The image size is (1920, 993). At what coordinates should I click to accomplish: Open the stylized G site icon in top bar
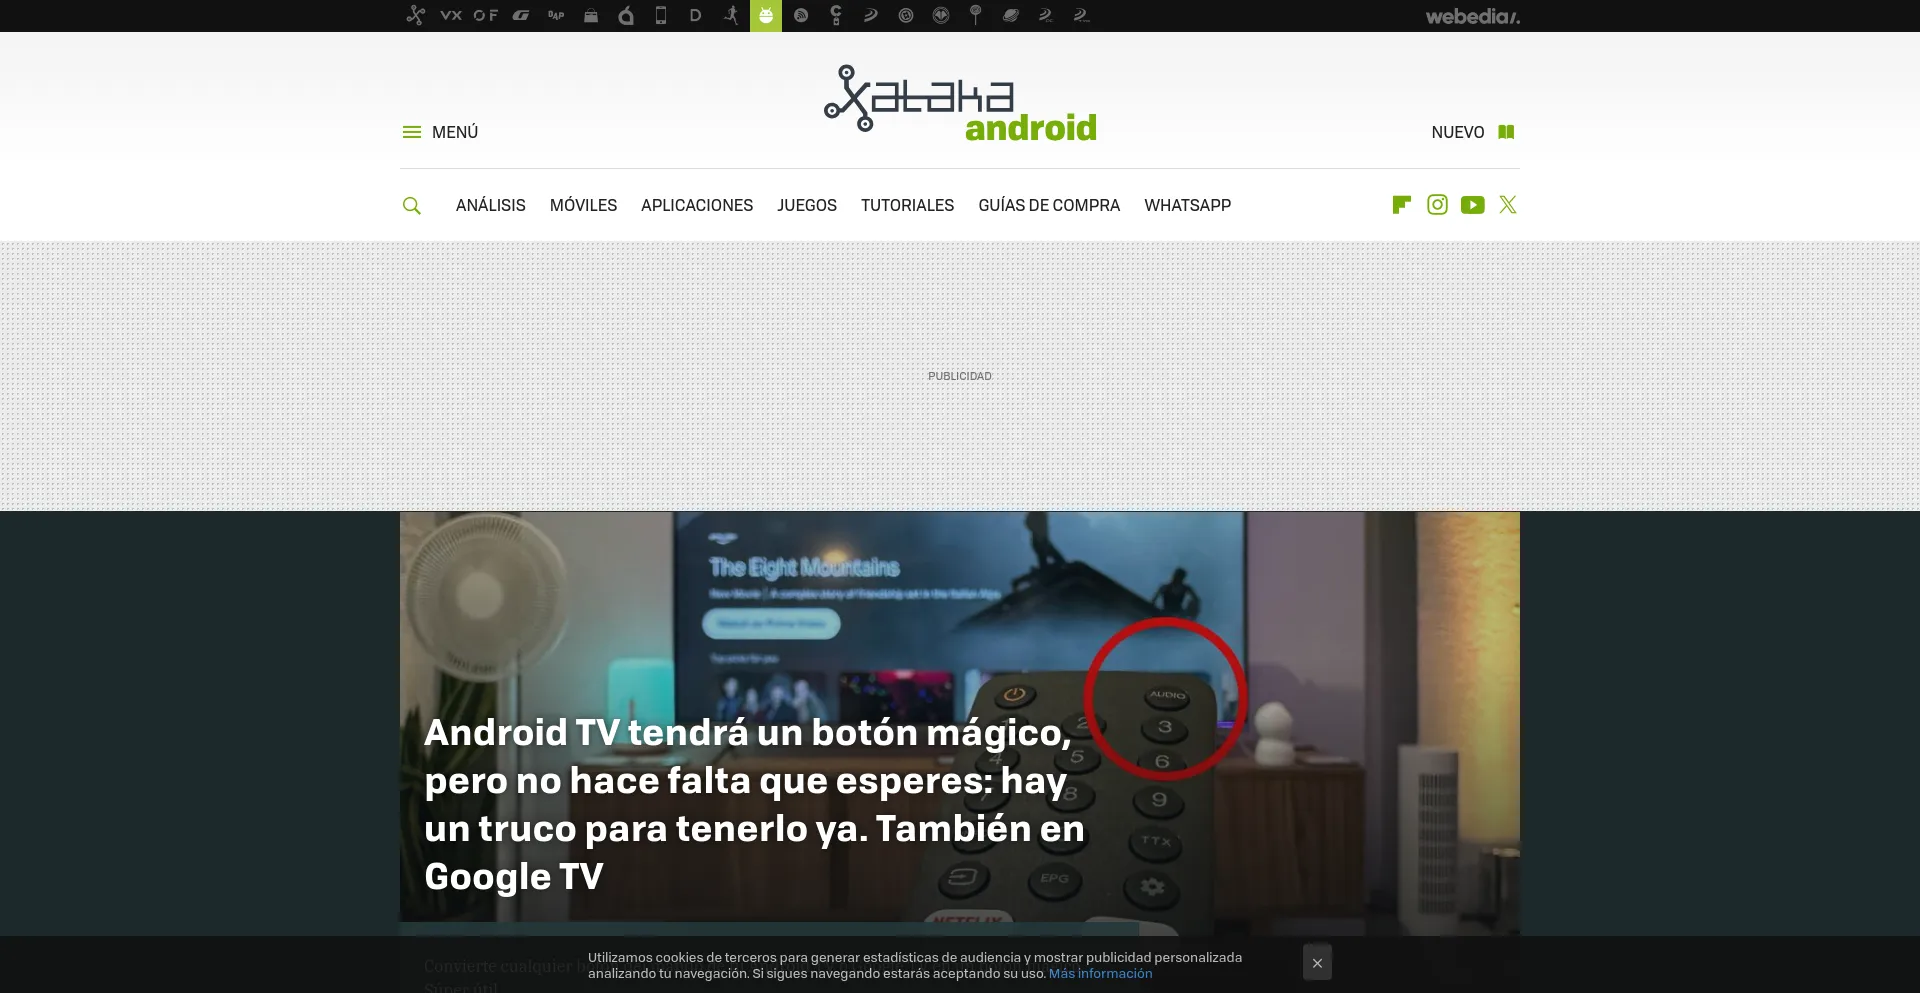tap(521, 15)
